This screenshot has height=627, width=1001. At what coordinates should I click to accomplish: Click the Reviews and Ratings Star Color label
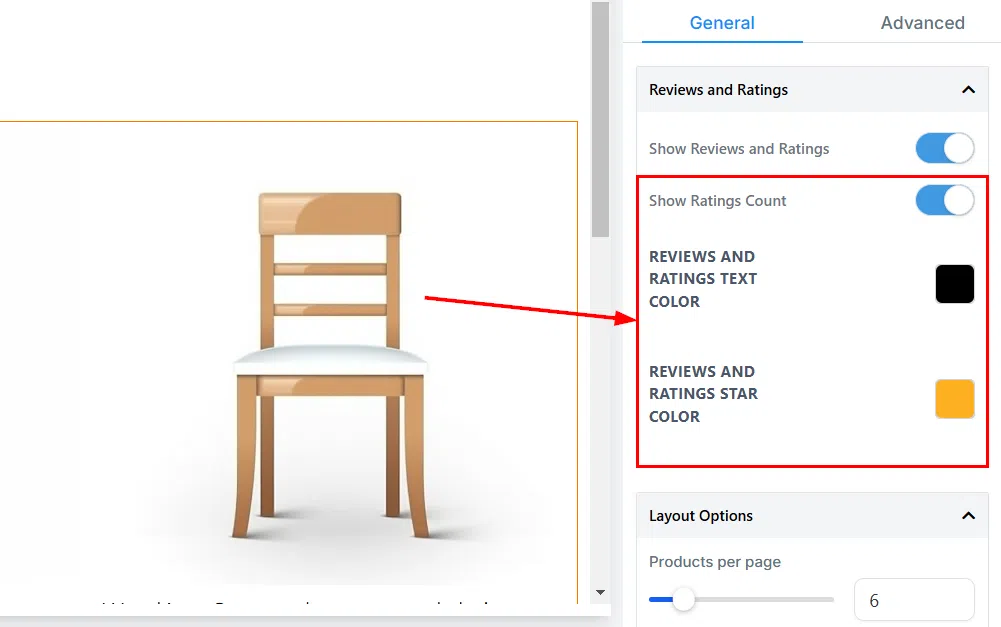pyautogui.click(x=704, y=394)
